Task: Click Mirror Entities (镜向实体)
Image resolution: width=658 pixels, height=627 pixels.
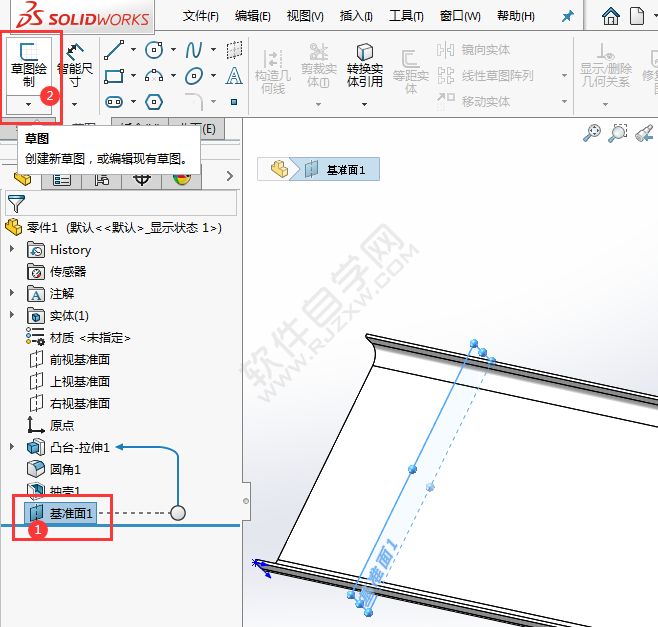Action: [x=473, y=50]
